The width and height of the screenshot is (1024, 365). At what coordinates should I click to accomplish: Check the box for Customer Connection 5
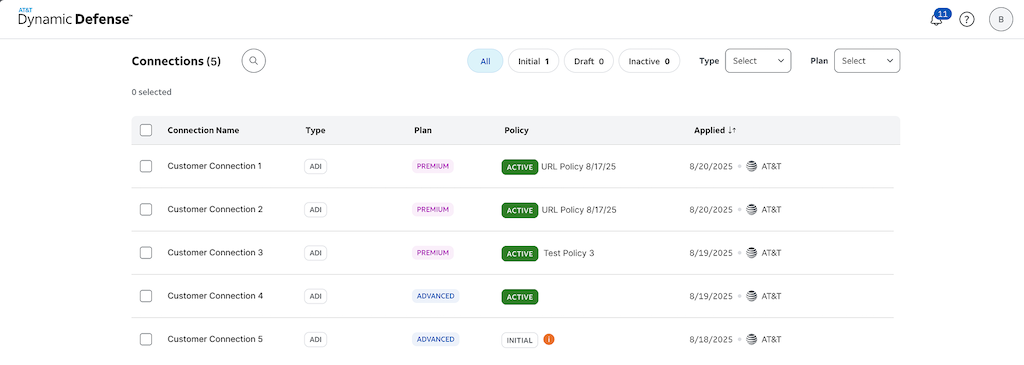pyautogui.click(x=146, y=339)
